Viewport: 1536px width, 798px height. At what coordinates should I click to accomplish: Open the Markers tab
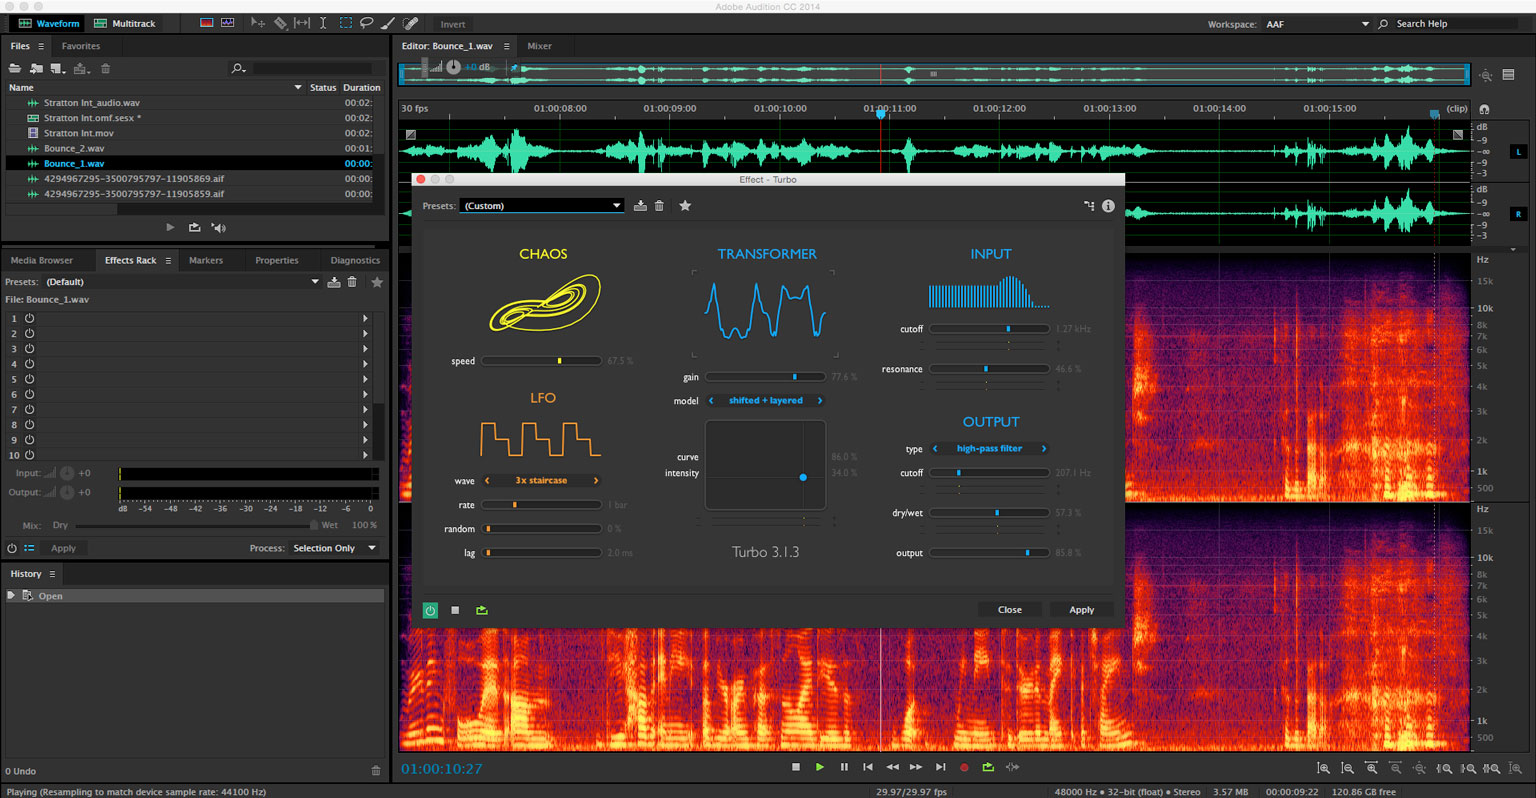click(206, 260)
